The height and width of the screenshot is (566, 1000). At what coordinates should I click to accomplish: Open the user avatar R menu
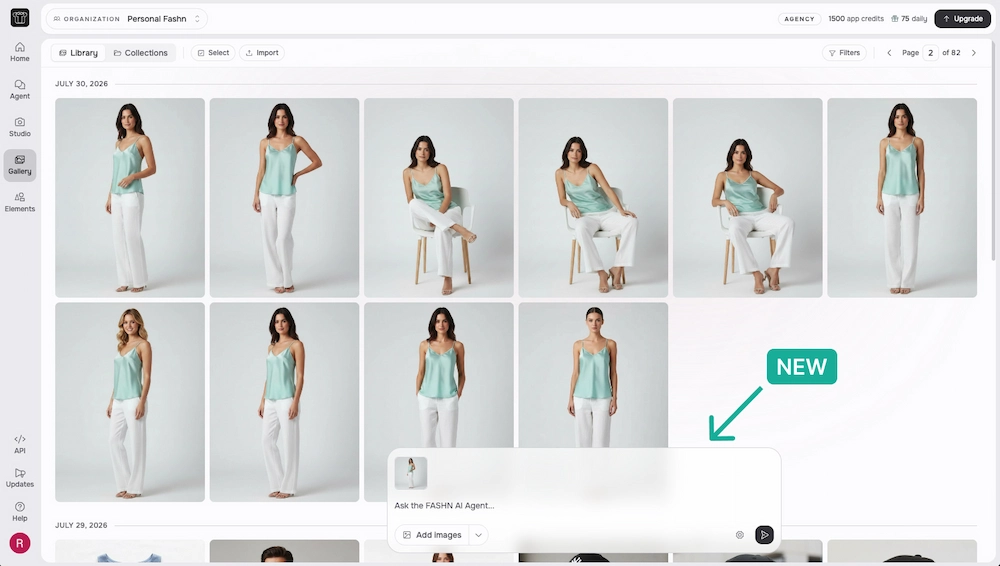20,543
